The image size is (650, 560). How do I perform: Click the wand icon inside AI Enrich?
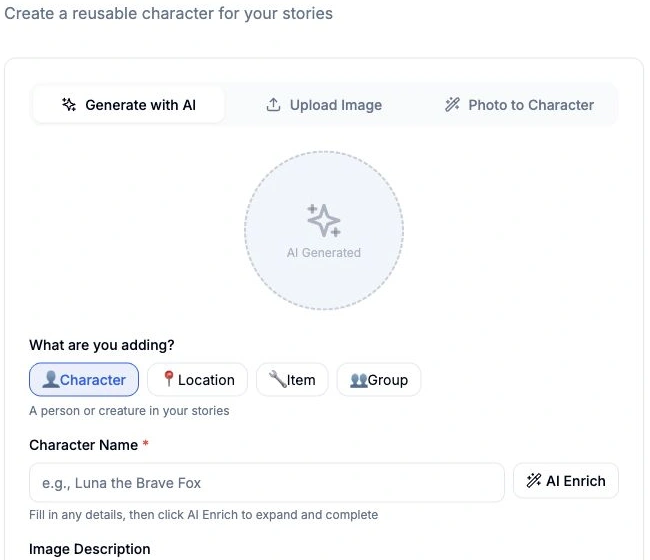coord(534,481)
